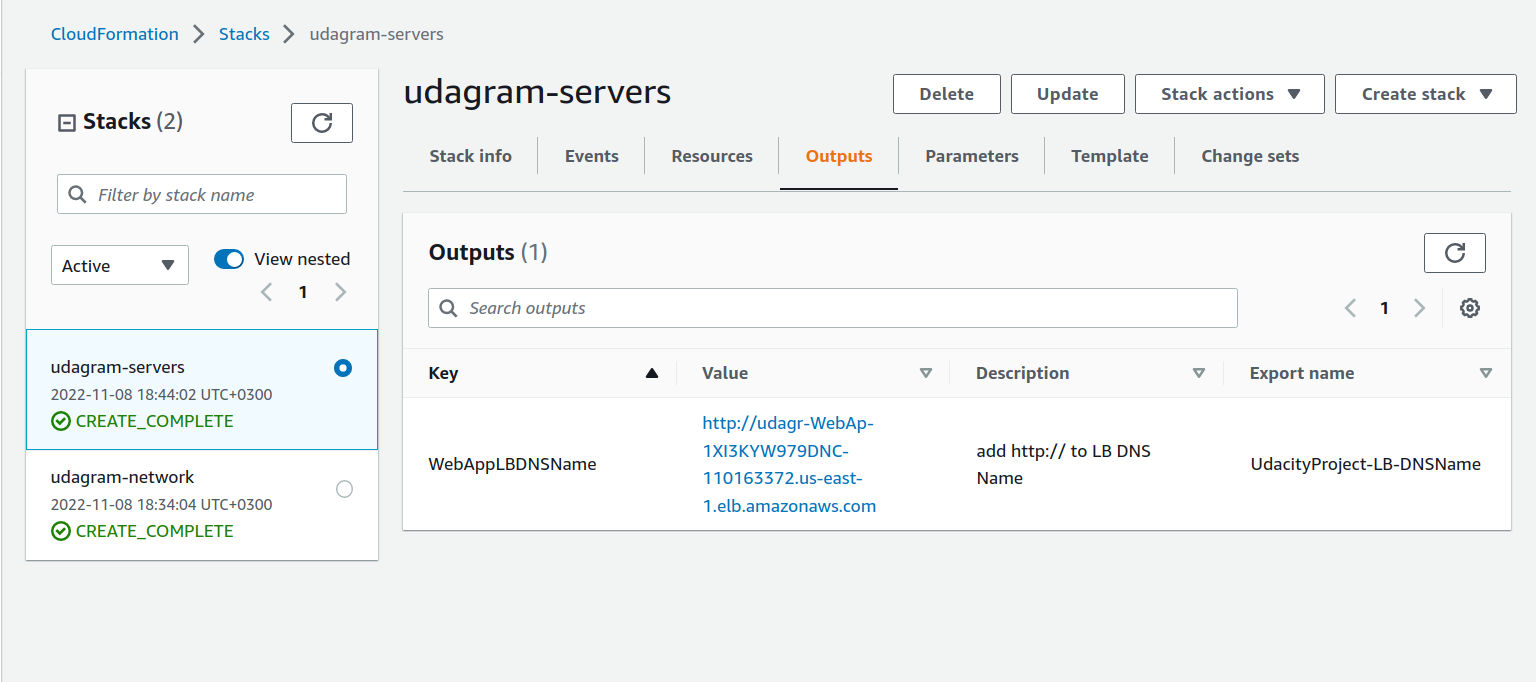Viewport: 1536px width, 682px height.
Task: Open Outputs table preferences gear
Action: pos(1469,308)
